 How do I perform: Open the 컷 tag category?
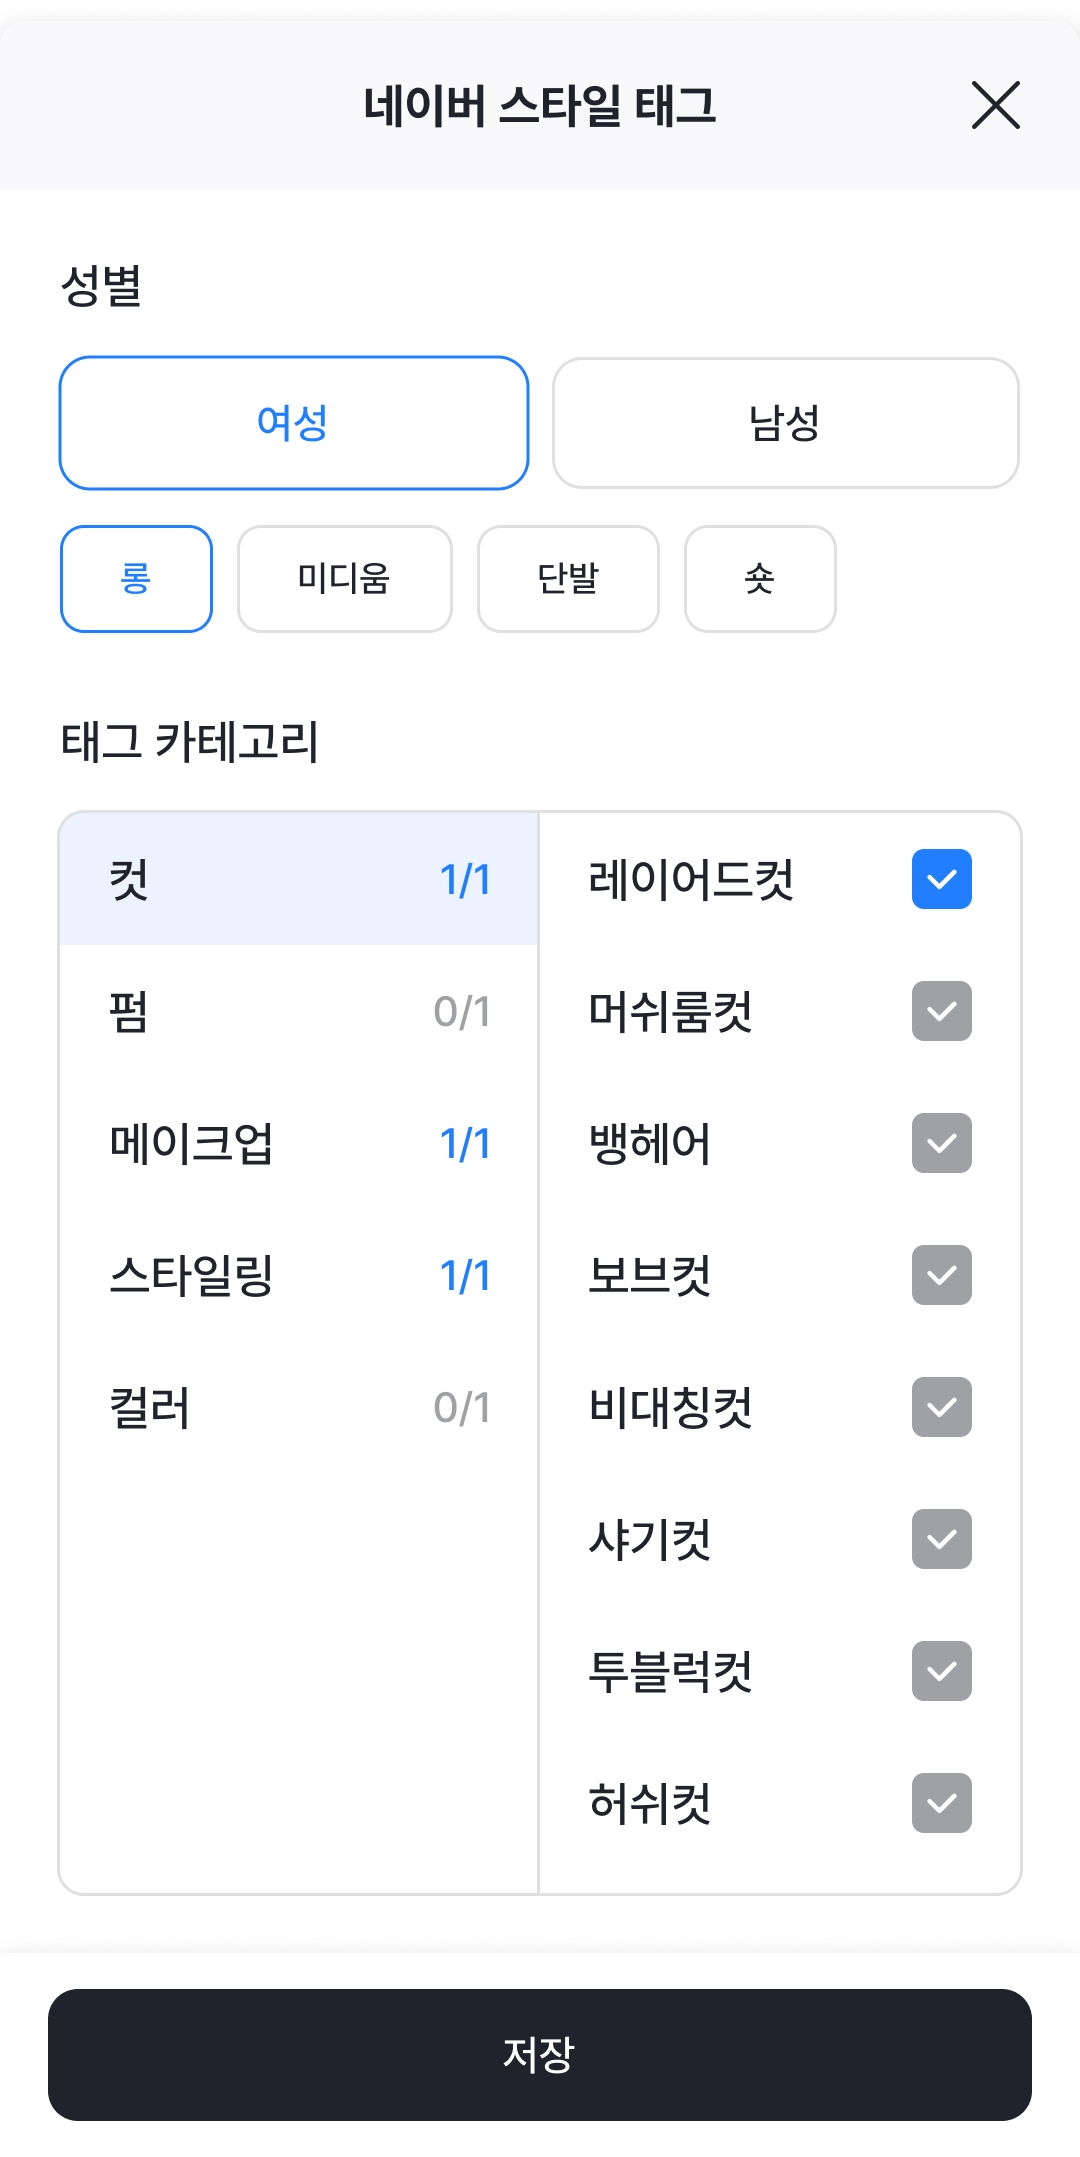pos(298,880)
